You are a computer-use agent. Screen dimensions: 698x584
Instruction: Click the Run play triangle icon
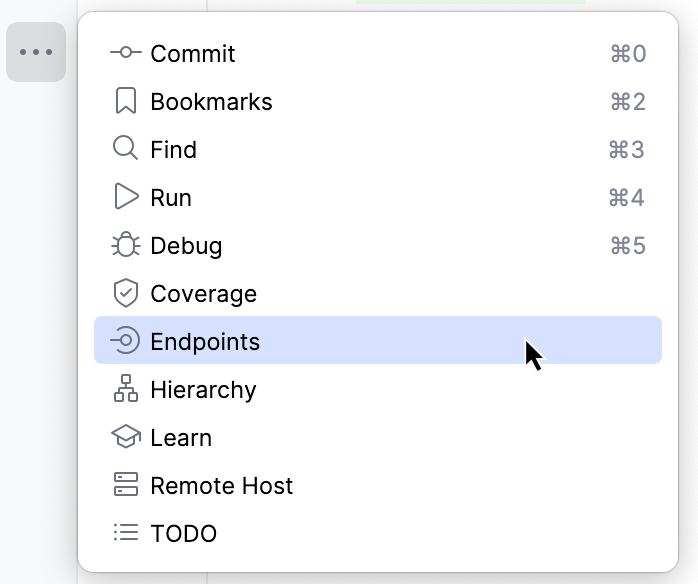(125, 198)
